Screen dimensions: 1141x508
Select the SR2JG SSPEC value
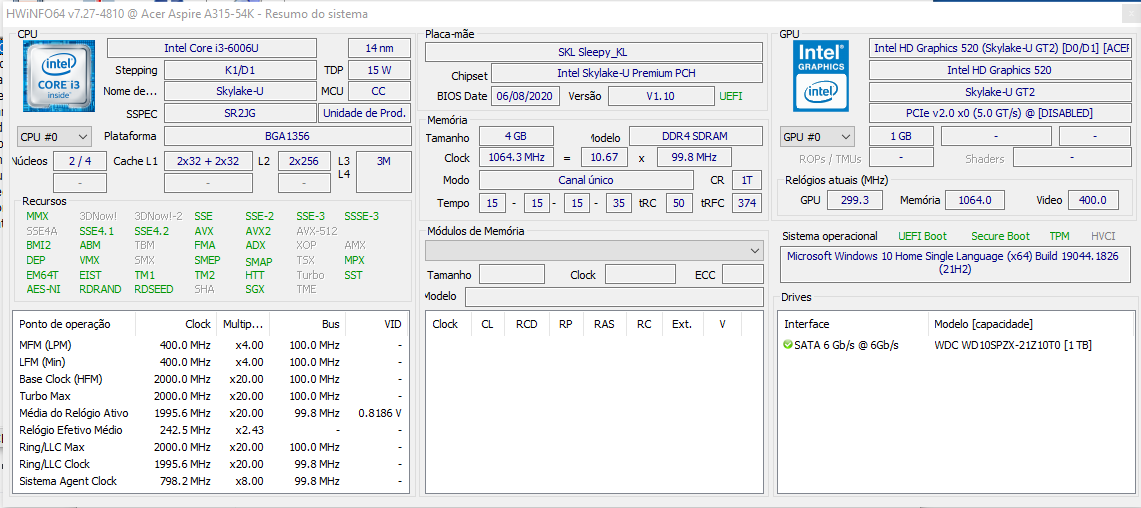[240, 114]
